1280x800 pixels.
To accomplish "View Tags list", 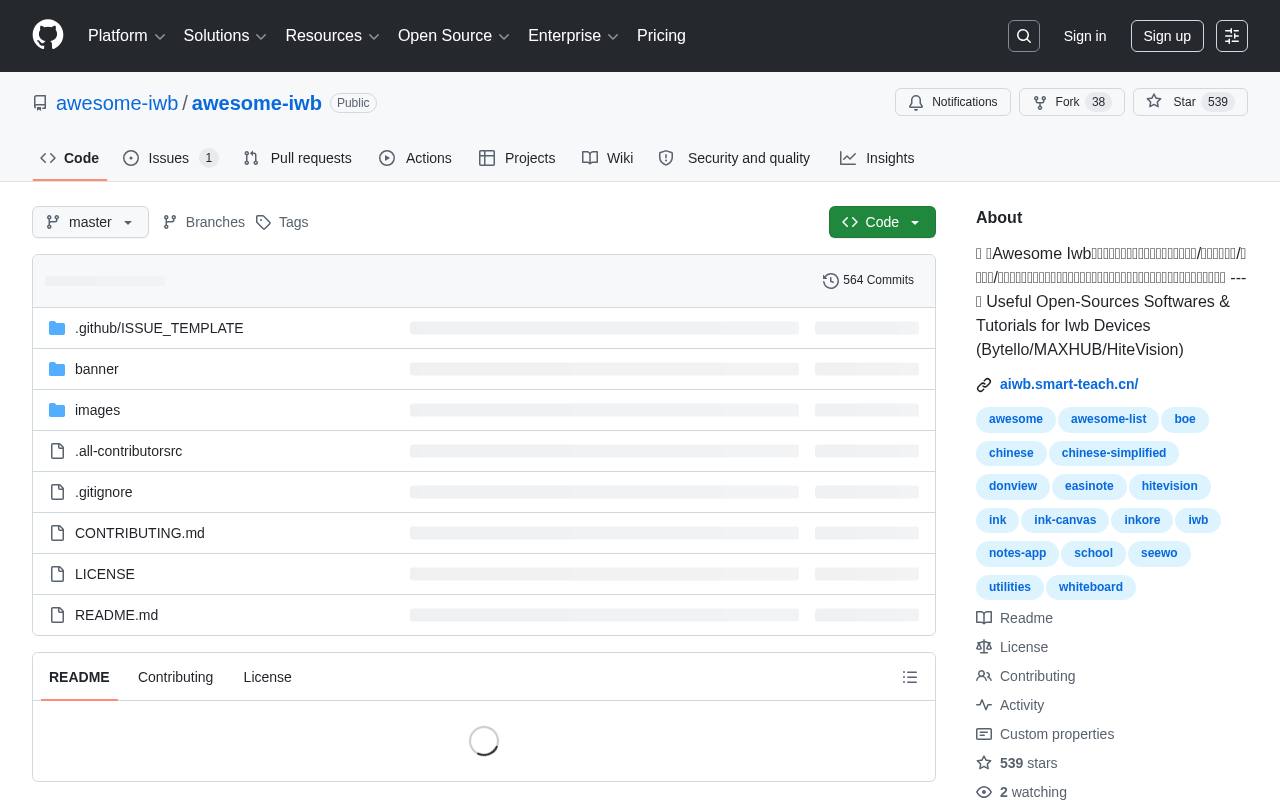I will coord(282,222).
